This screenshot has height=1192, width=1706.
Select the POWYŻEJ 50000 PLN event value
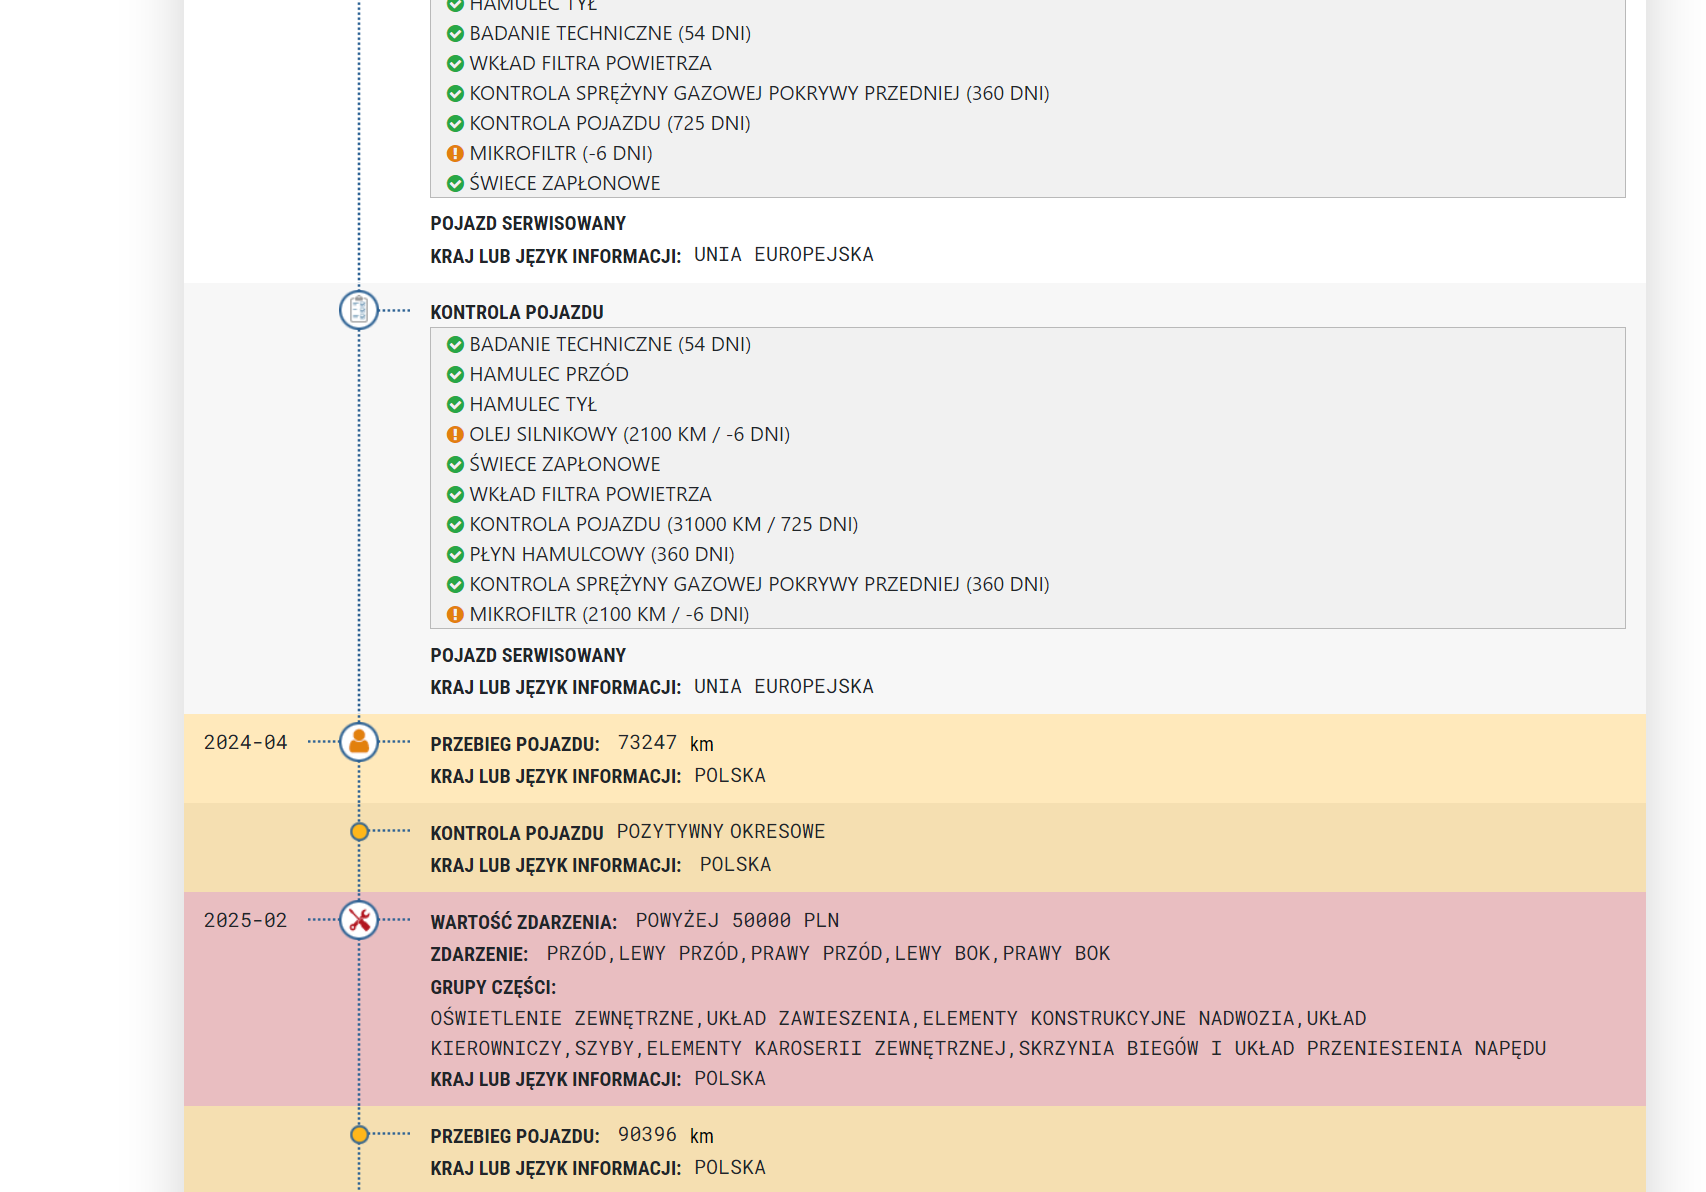737,921
